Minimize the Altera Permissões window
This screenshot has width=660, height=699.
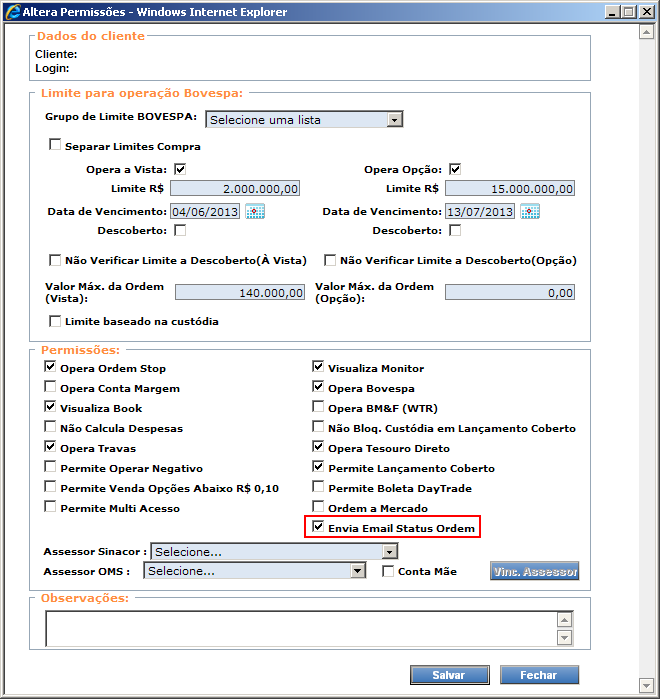point(612,12)
